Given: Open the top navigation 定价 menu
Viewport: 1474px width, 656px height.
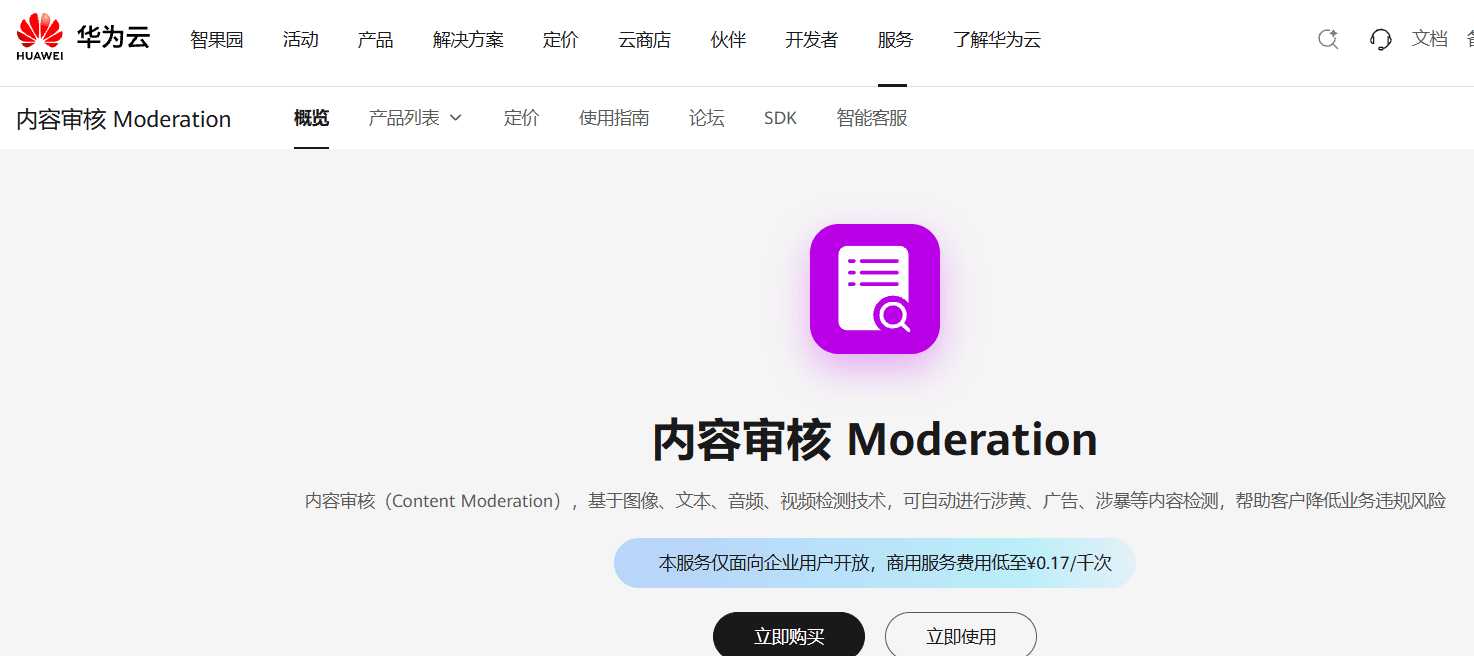Looking at the screenshot, I should (x=561, y=40).
